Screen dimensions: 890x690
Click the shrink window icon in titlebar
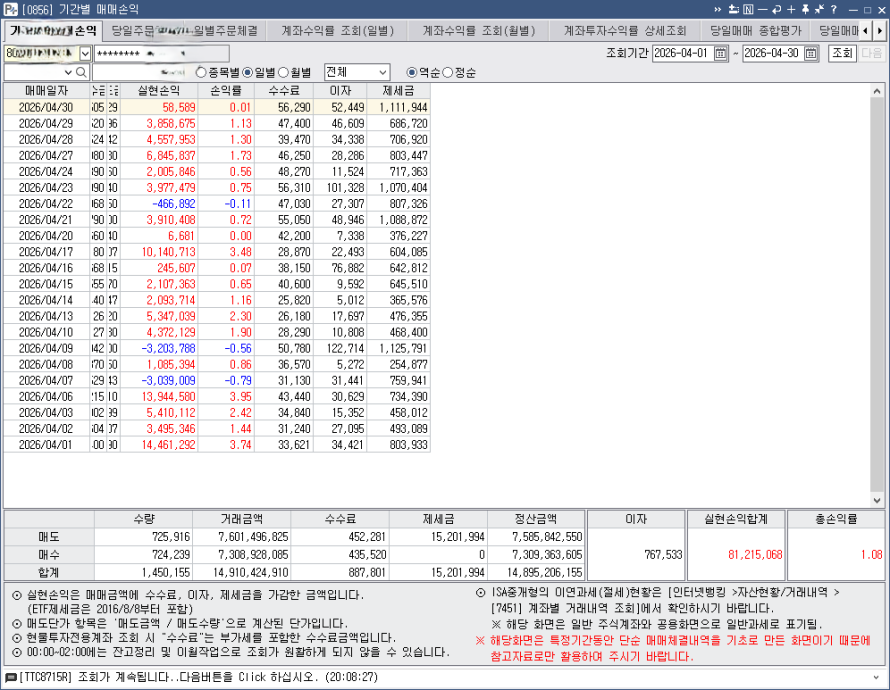[820, 9]
